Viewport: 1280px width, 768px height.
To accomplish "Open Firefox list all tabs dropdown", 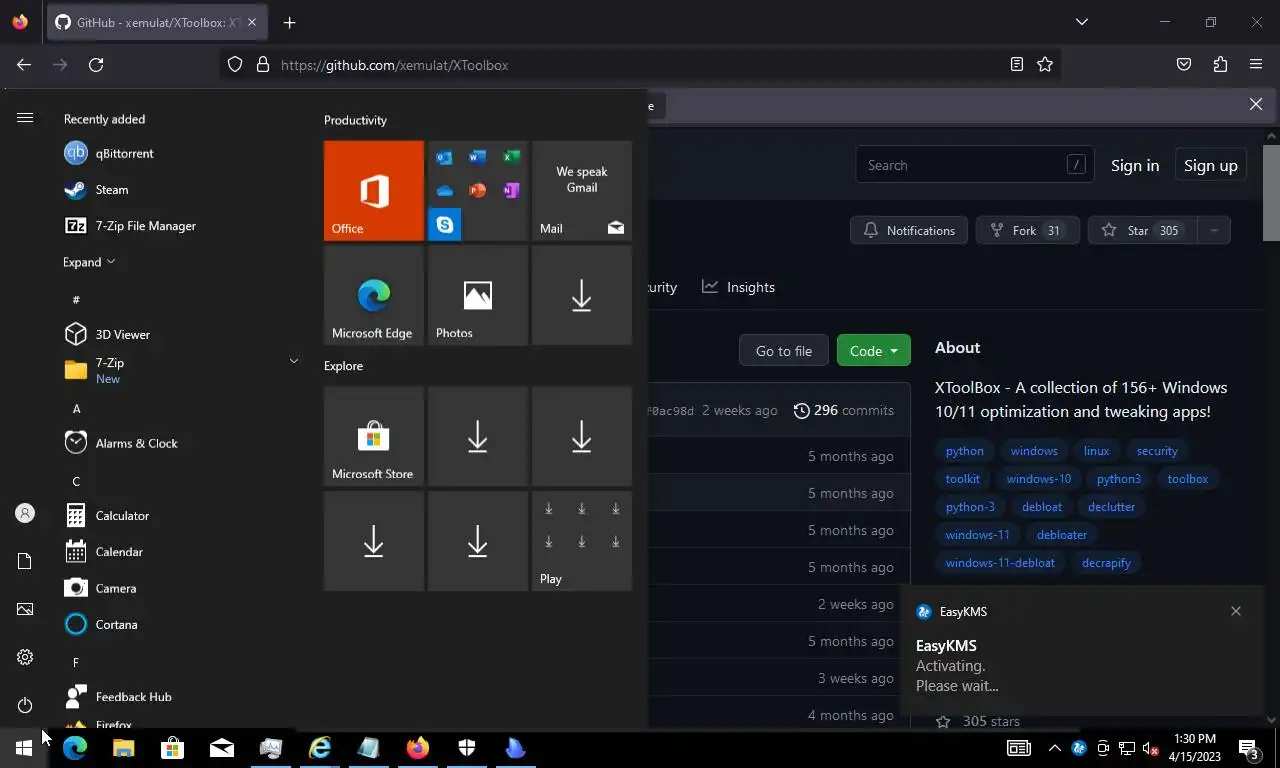I will click(x=1081, y=22).
